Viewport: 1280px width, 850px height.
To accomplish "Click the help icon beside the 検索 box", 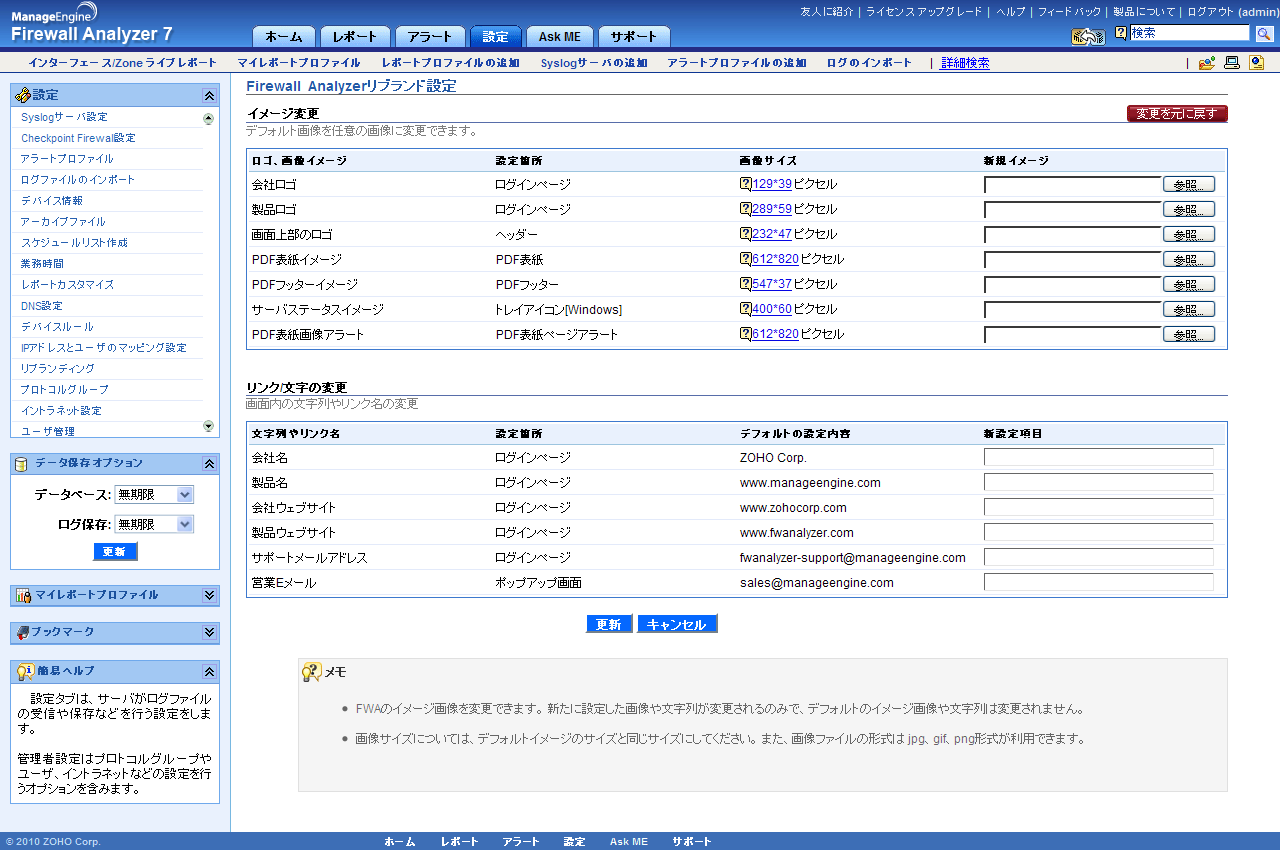I will (x=1121, y=33).
